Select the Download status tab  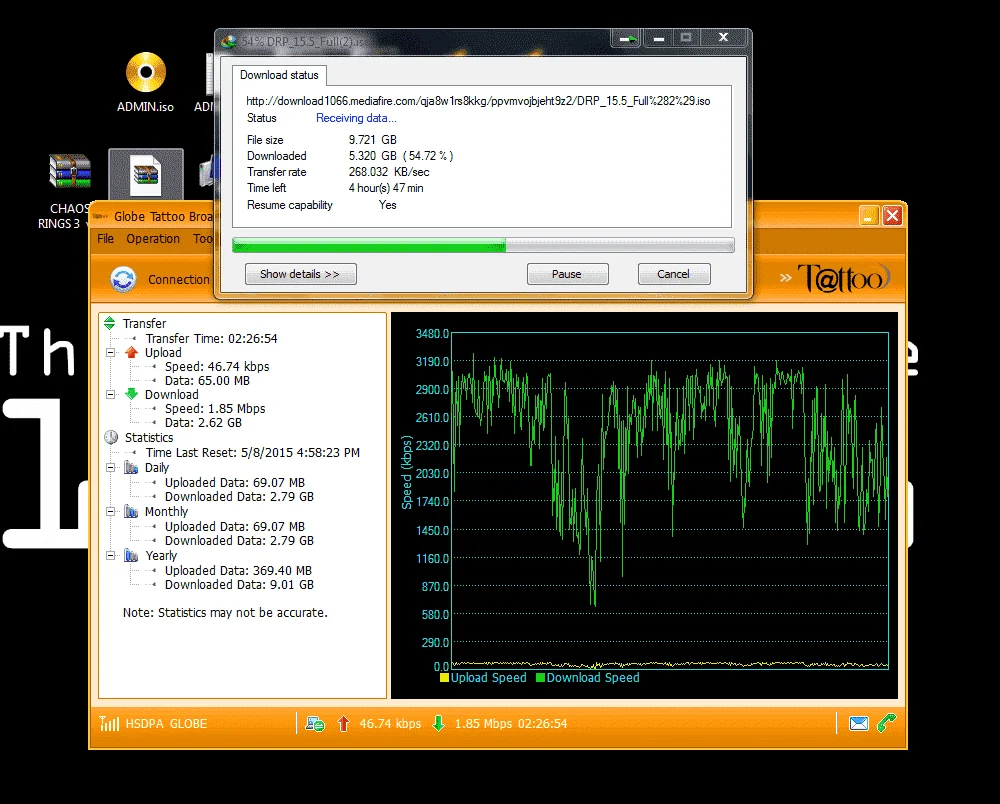[279, 75]
